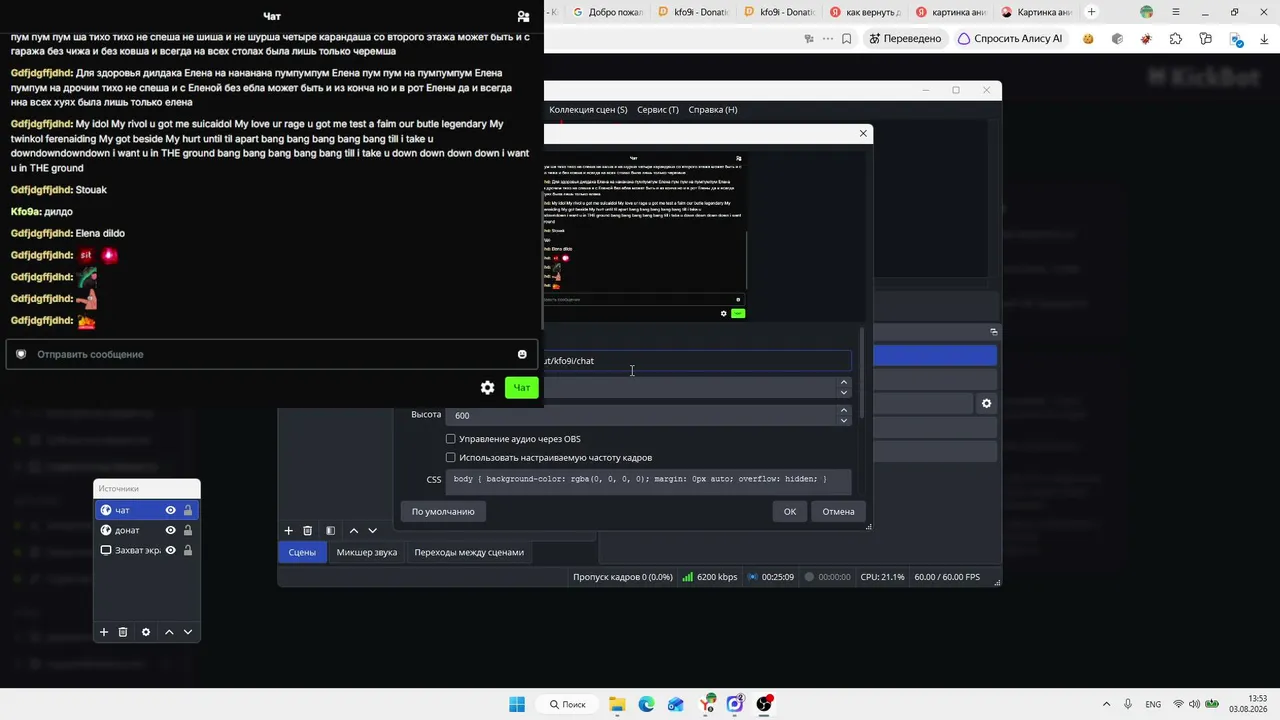Screen dimensions: 1280x720
Task: Open Справка menu in OBS
Action: click(713, 109)
